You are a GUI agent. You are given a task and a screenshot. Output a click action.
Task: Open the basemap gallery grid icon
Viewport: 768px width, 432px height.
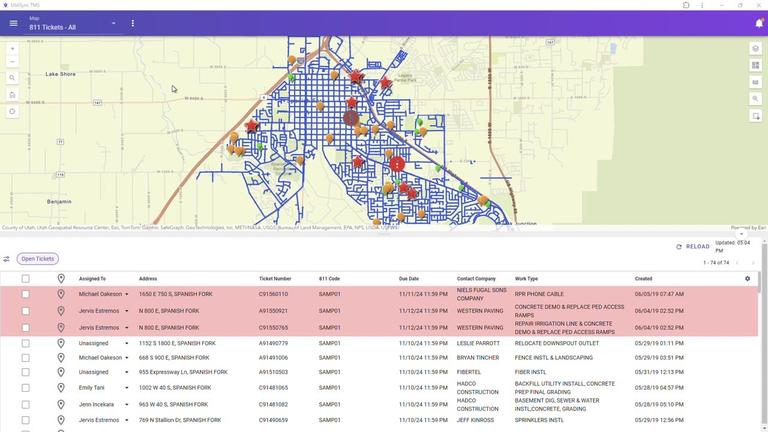pyautogui.click(x=756, y=65)
